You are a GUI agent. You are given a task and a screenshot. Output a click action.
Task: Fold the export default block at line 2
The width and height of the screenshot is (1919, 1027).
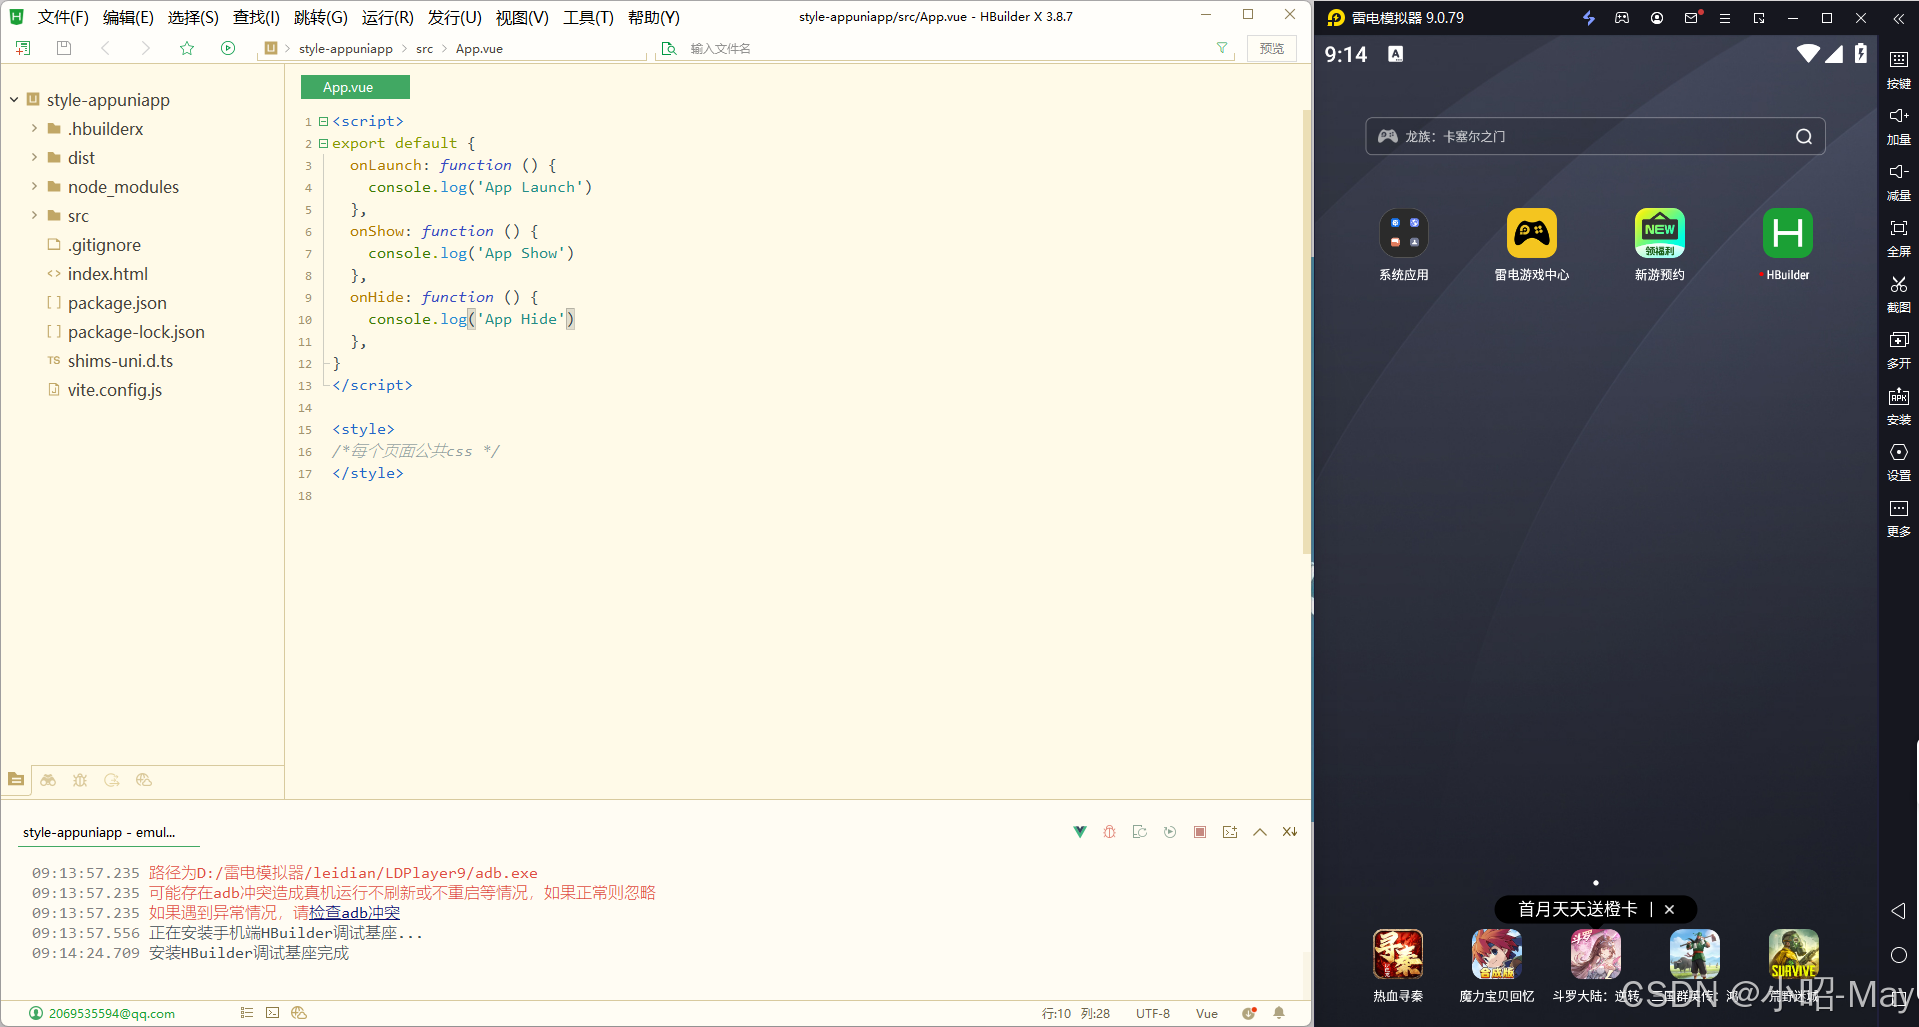click(x=323, y=143)
